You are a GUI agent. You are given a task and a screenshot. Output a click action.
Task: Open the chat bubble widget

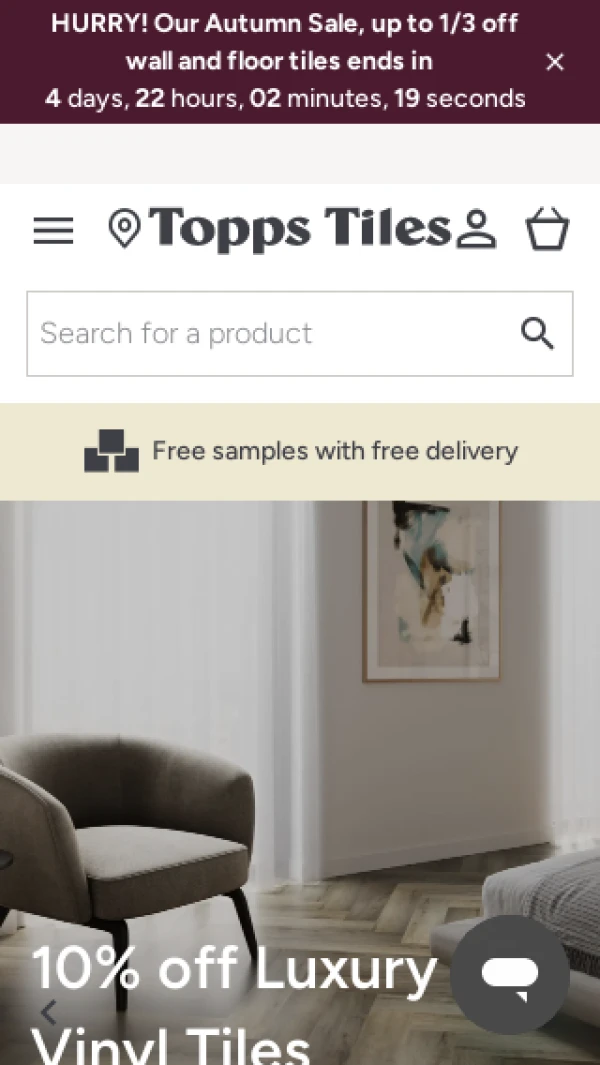click(x=510, y=975)
